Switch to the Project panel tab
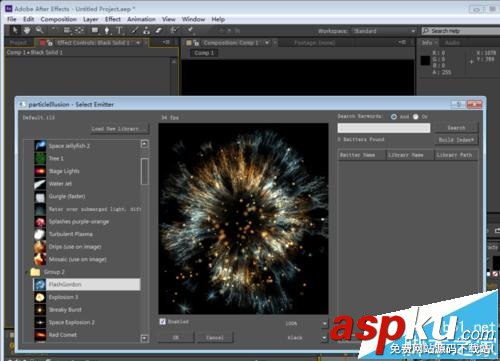 point(18,43)
